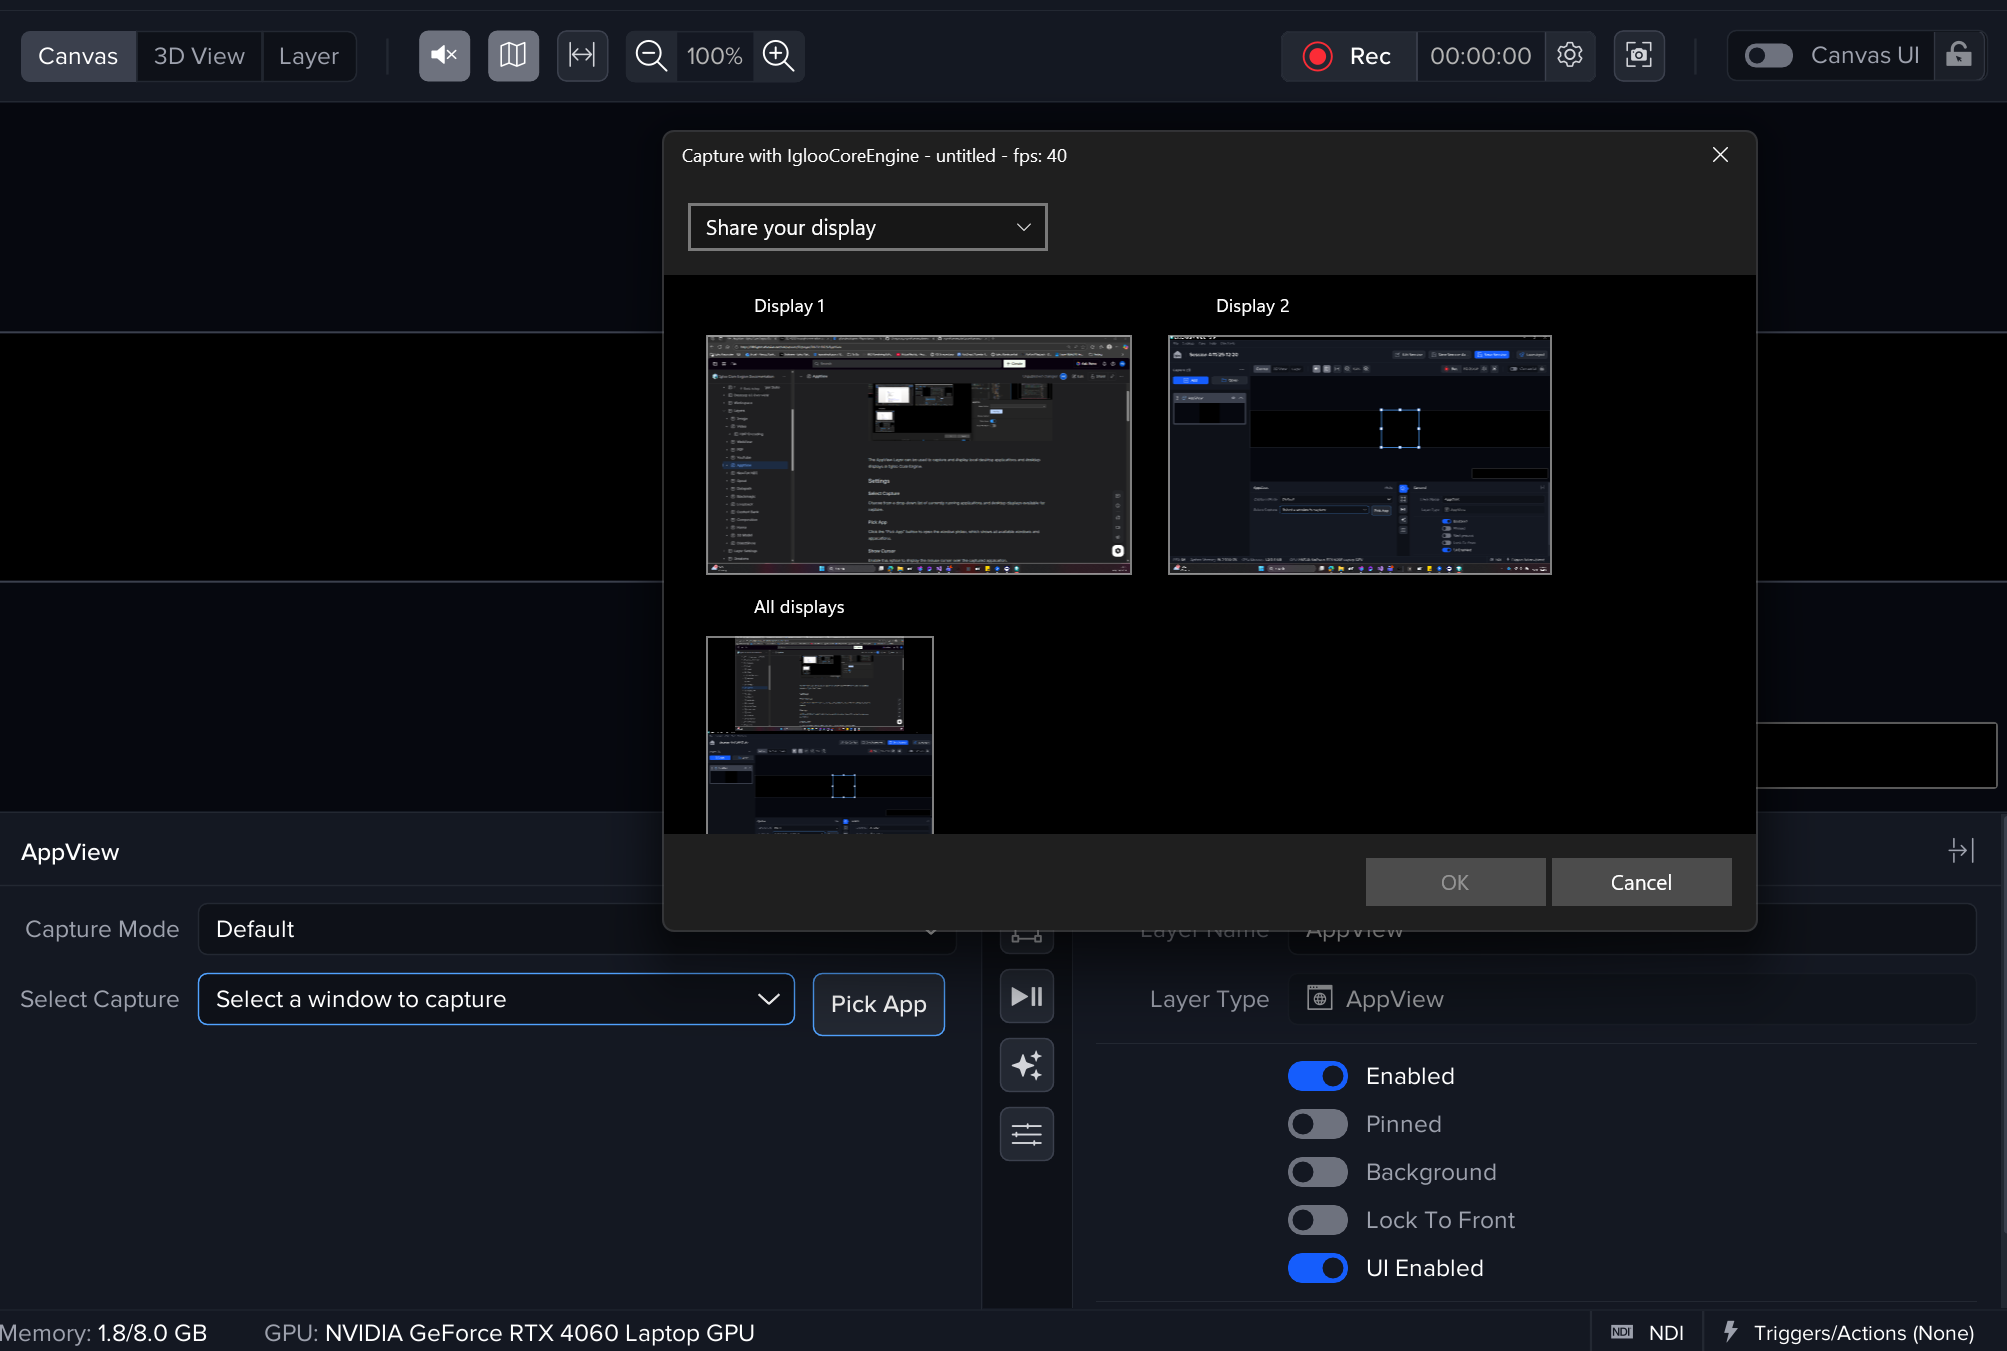
Task: Open the Share your display dropdown
Action: 867,227
